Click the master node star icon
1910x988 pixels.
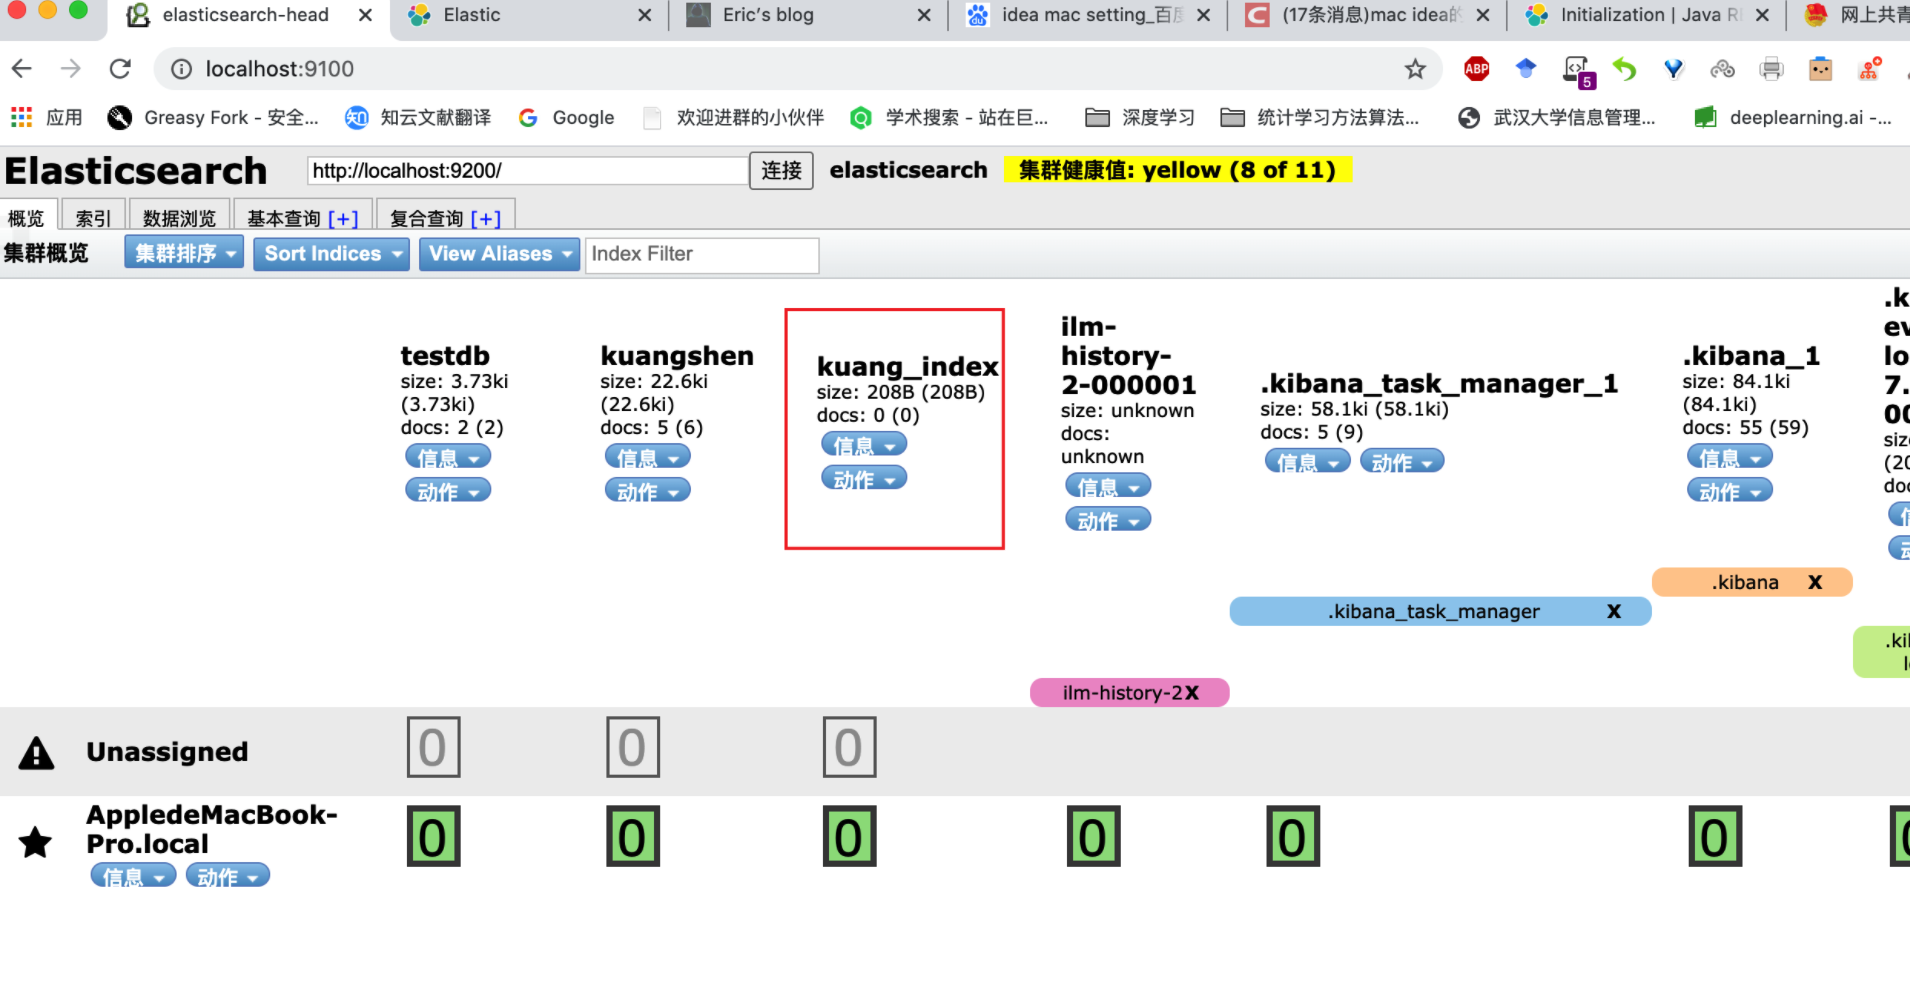click(x=36, y=842)
